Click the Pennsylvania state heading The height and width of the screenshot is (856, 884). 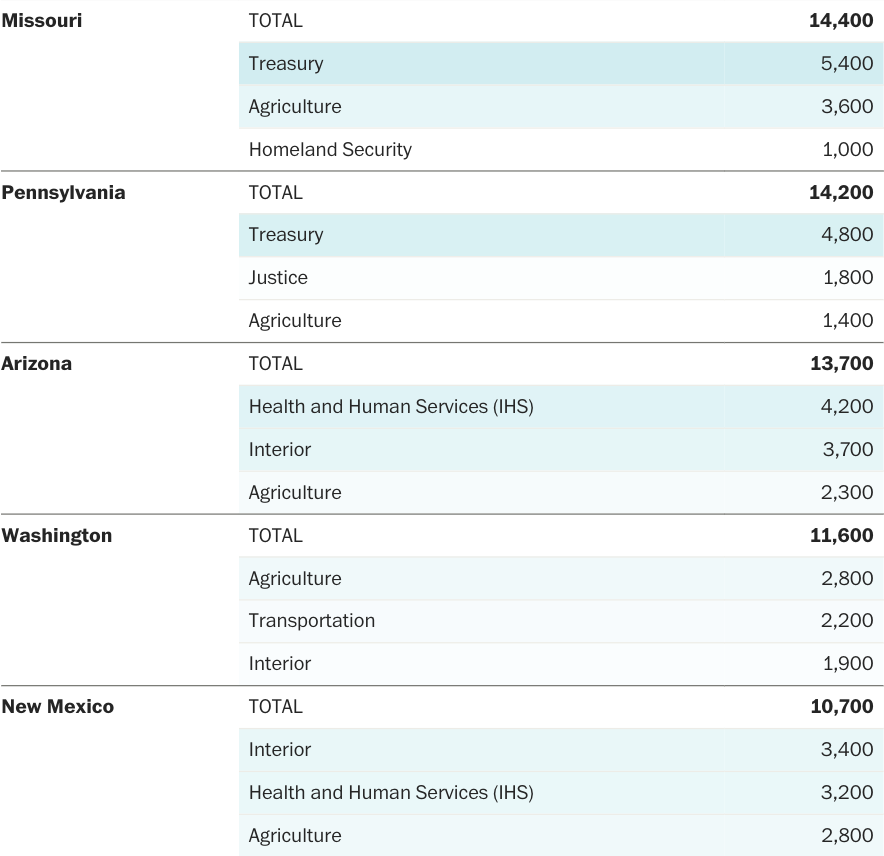[x=63, y=192]
